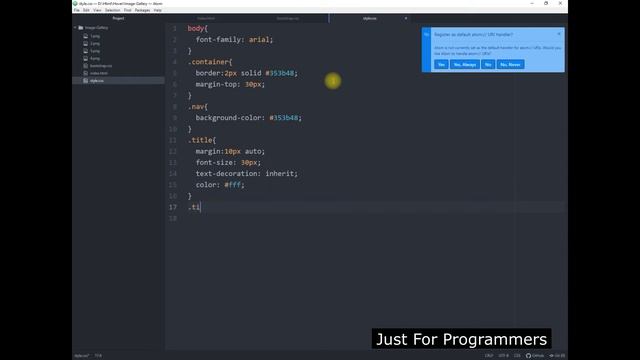Click No in the URI handler notification

(x=488, y=64)
